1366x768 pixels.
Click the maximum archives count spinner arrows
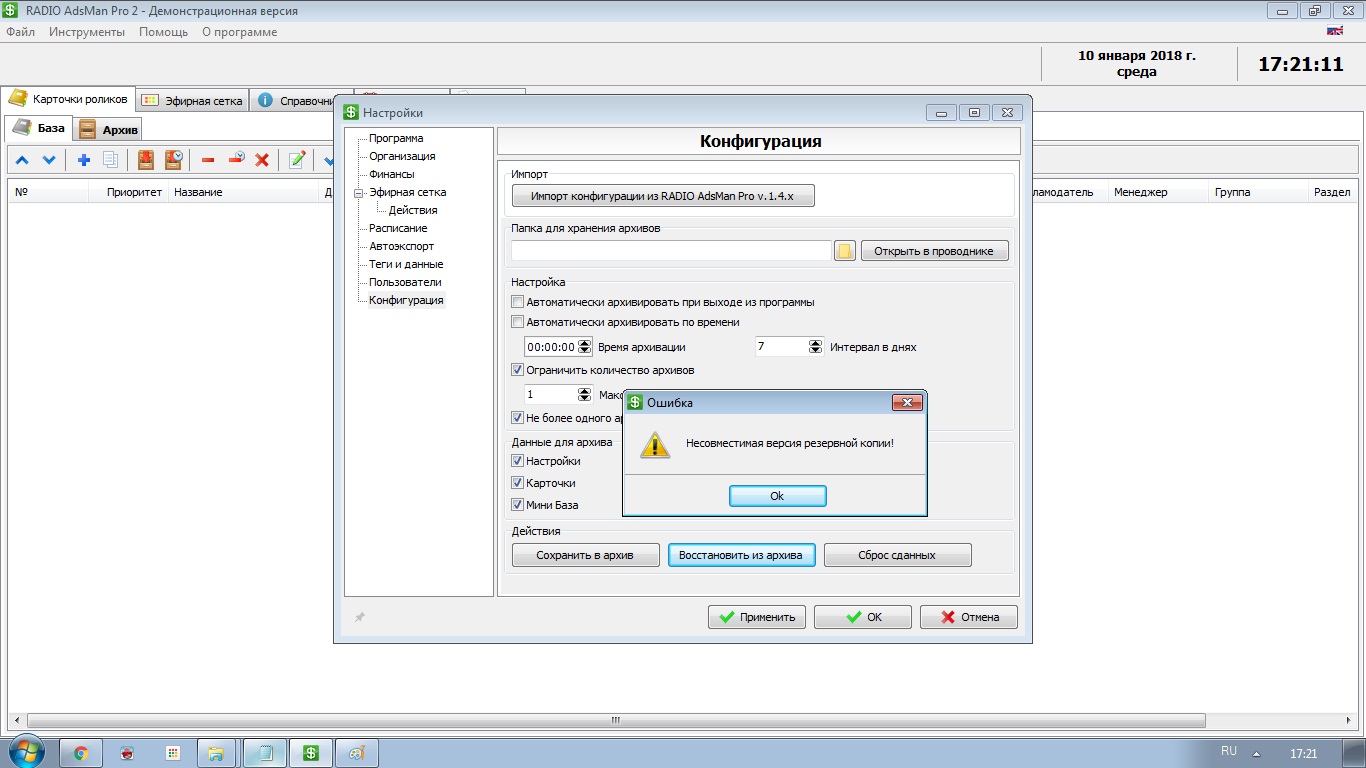(x=585, y=395)
